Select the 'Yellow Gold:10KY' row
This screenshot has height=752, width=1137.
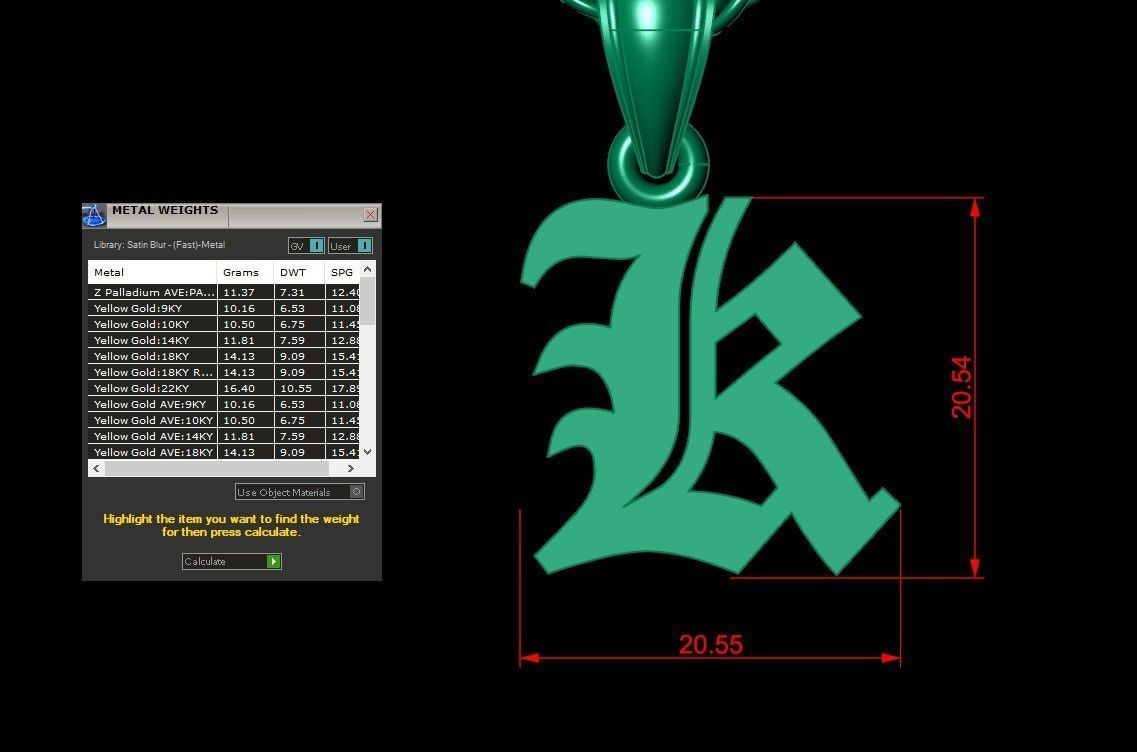223,324
